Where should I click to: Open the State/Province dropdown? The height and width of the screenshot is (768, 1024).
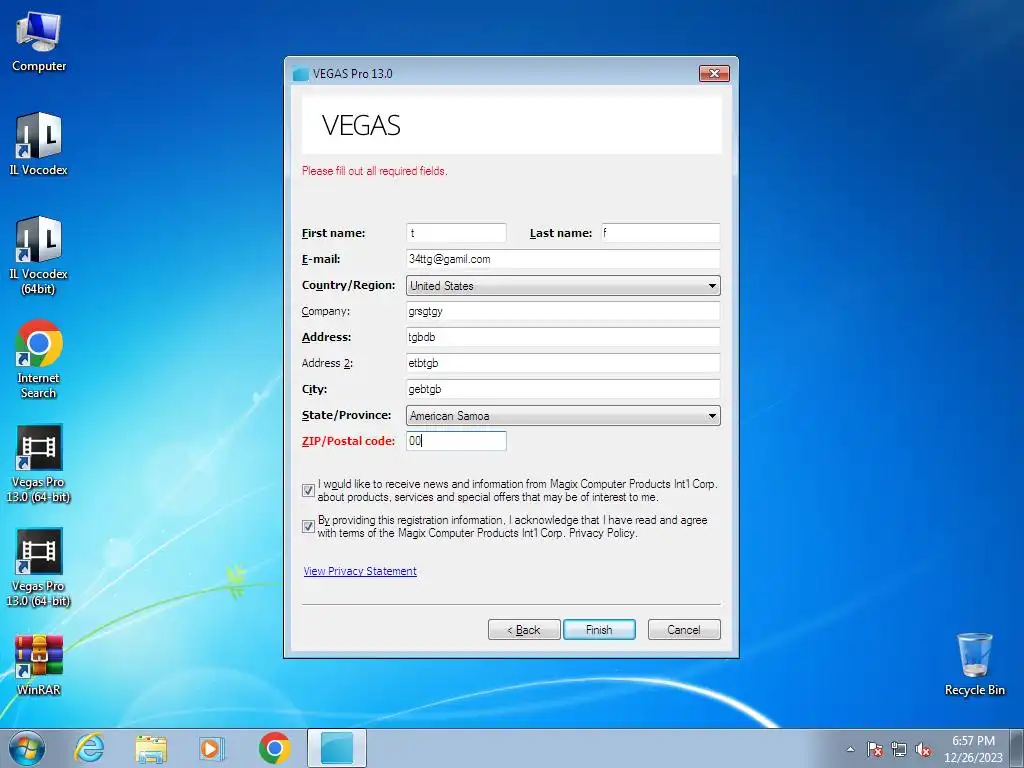coord(563,415)
